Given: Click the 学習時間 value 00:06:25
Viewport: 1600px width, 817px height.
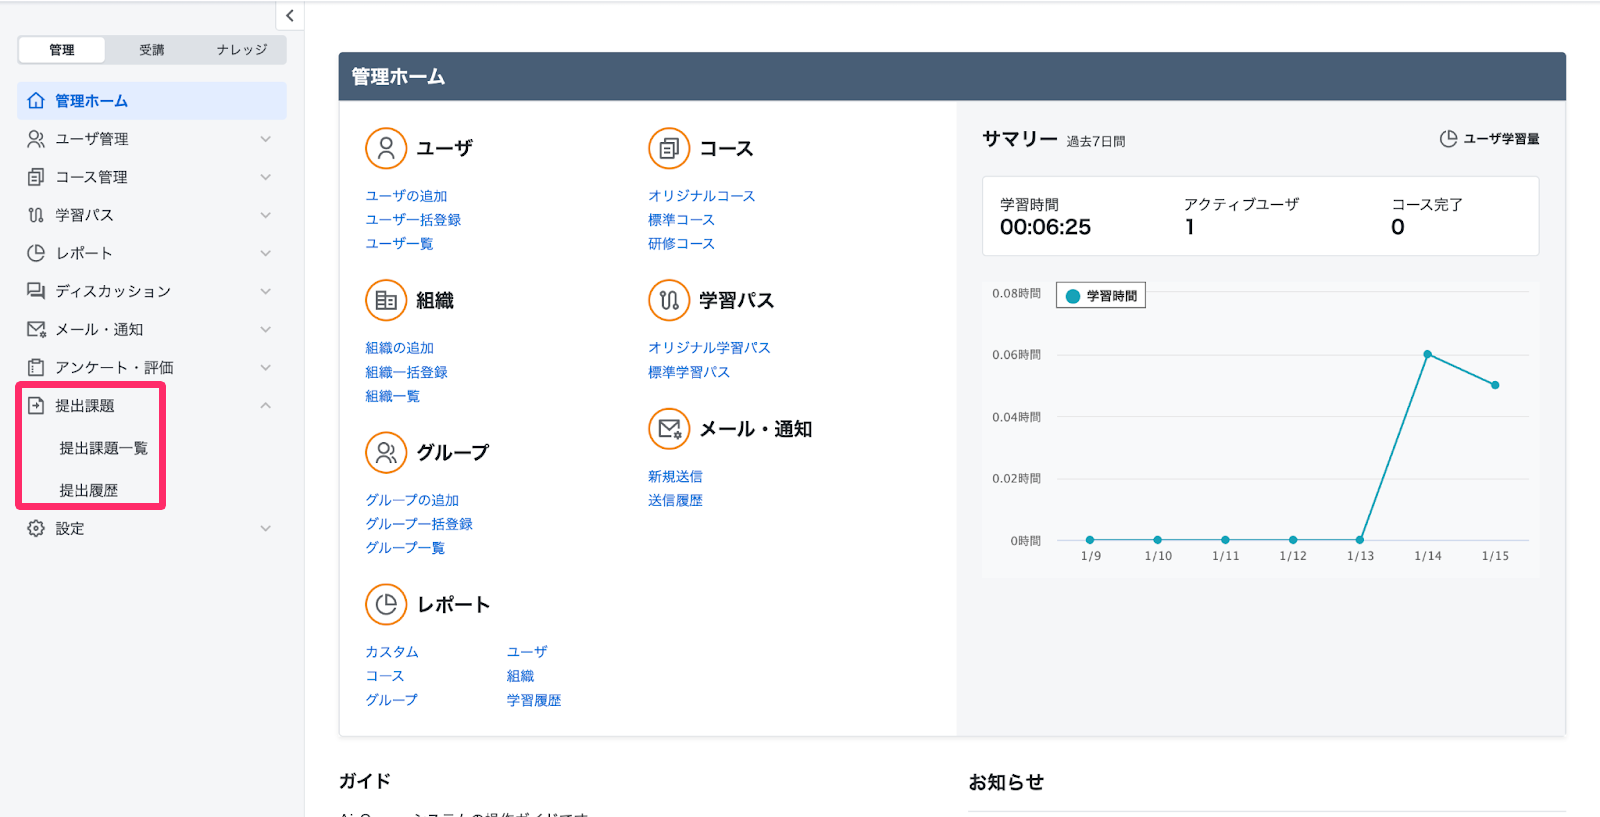Looking at the screenshot, I should tap(1045, 227).
